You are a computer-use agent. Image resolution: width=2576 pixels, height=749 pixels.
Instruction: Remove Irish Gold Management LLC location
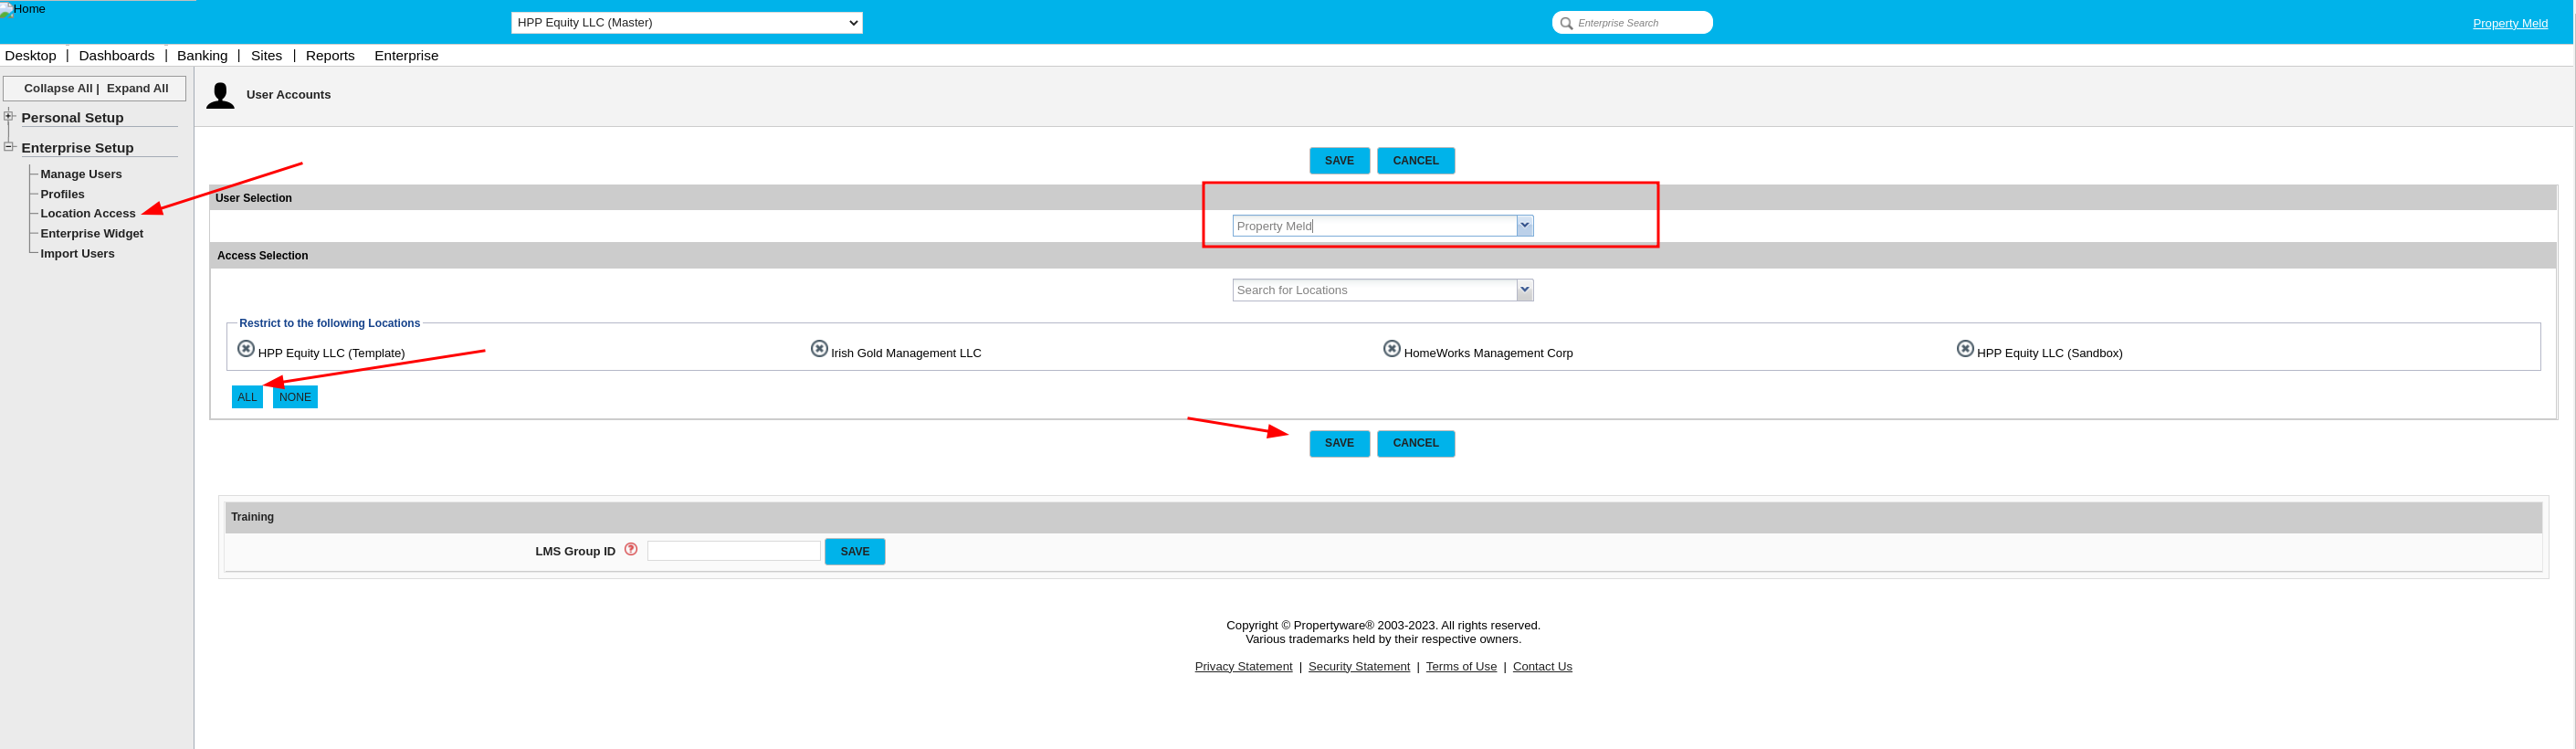tap(819, 349)
